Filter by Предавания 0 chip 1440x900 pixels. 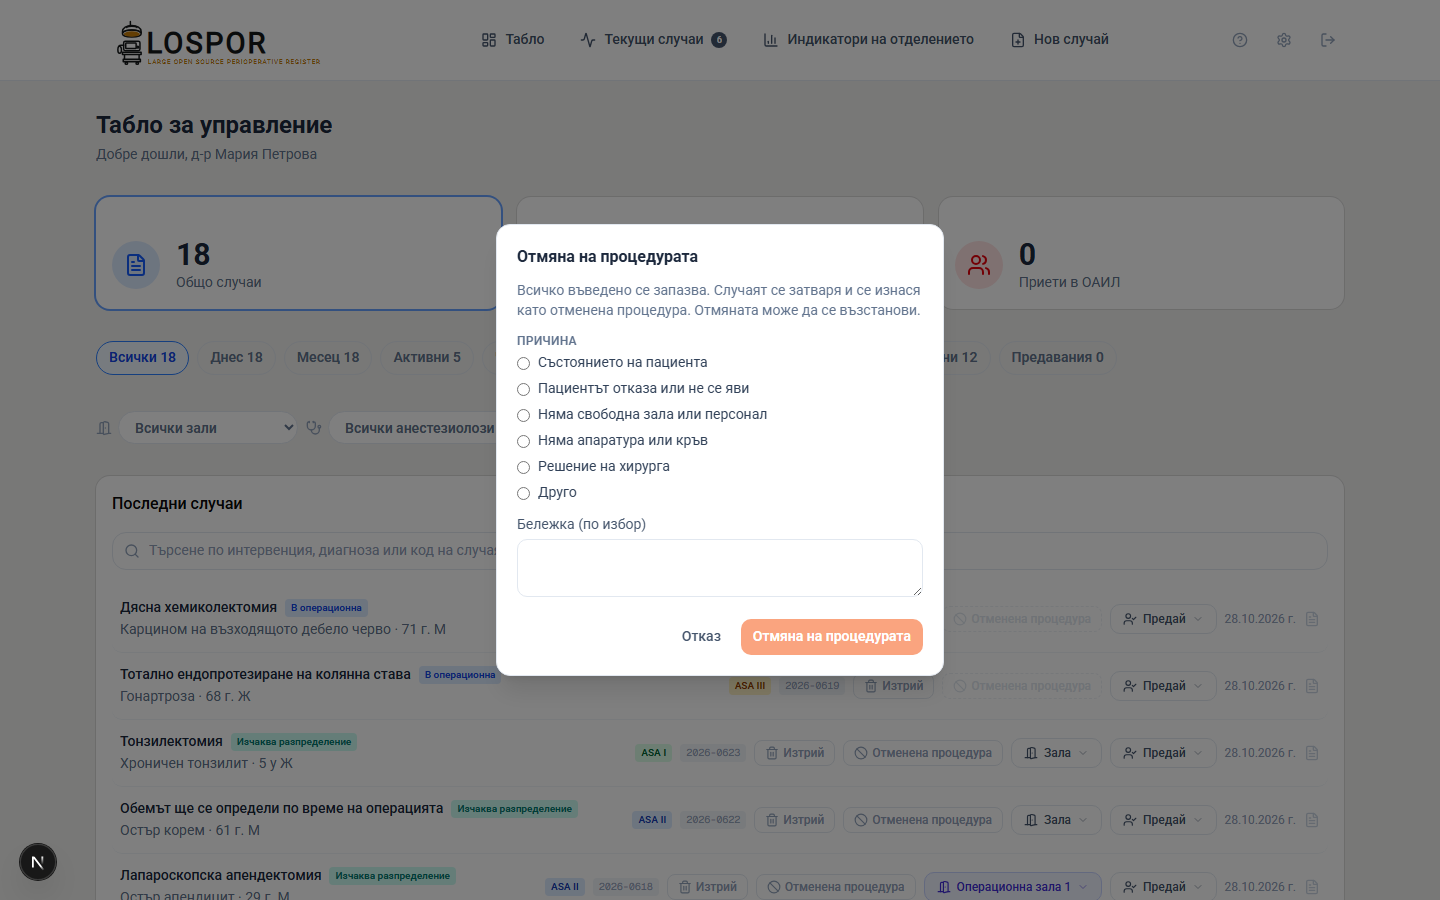pos(1057,358)
